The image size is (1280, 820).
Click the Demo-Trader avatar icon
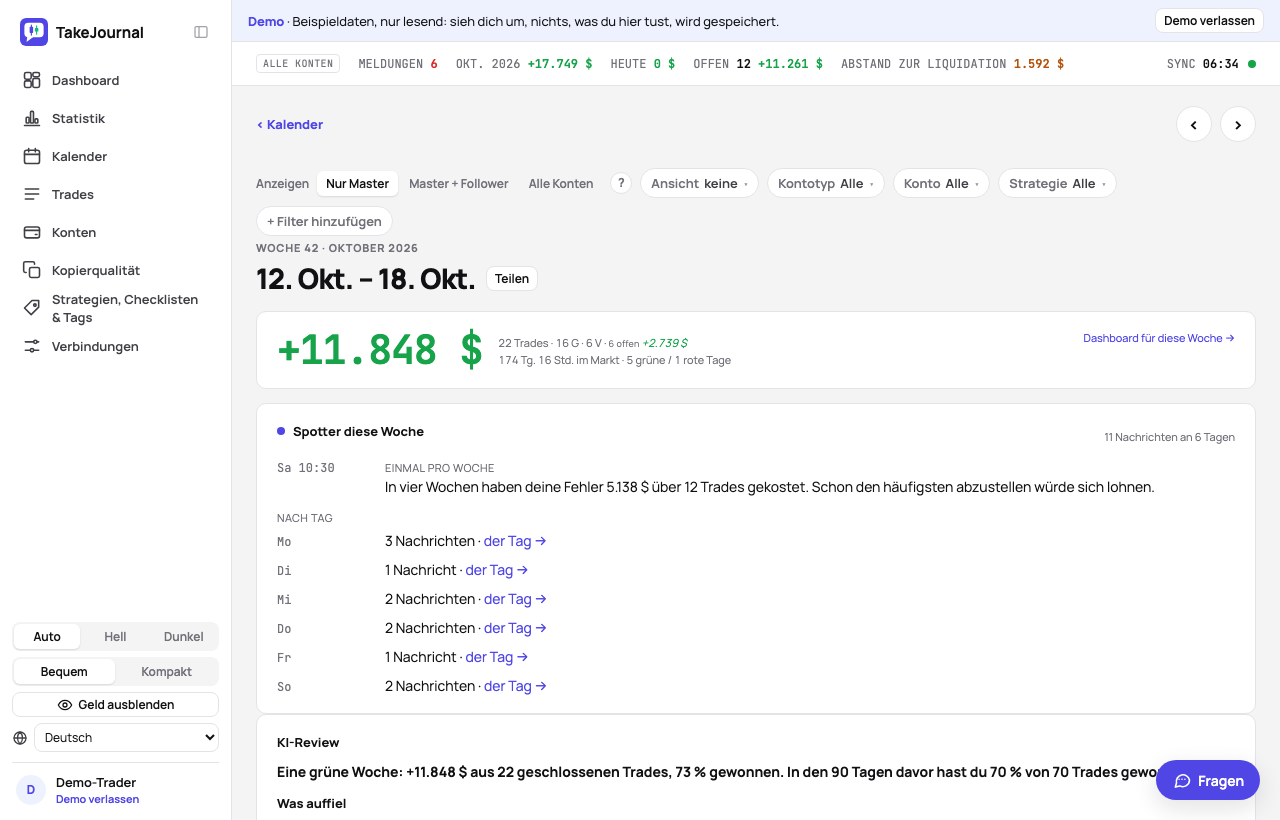tap(31, 790)
